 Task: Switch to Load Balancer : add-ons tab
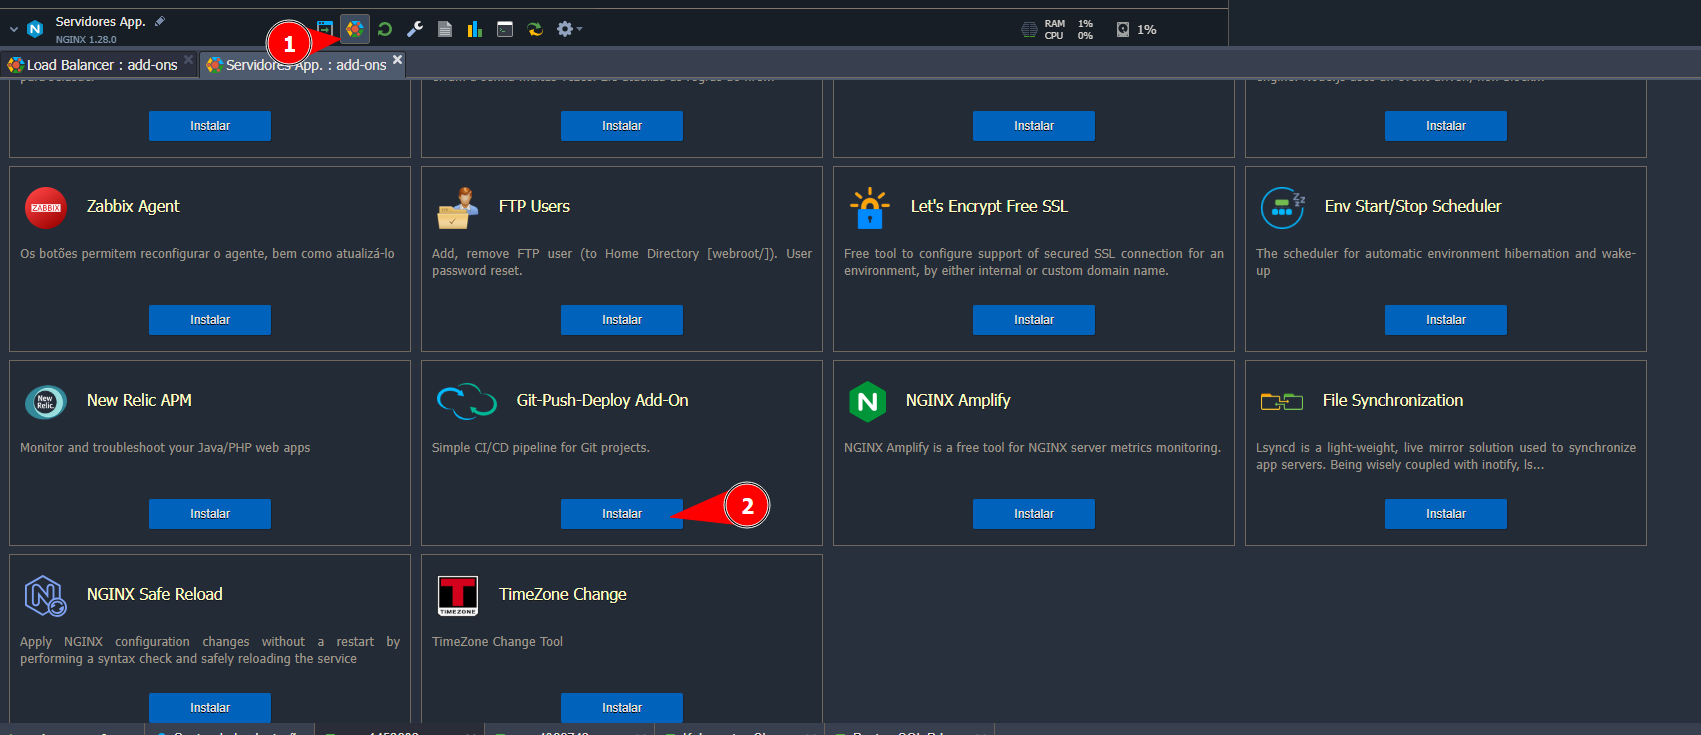[x=100, y=65]
